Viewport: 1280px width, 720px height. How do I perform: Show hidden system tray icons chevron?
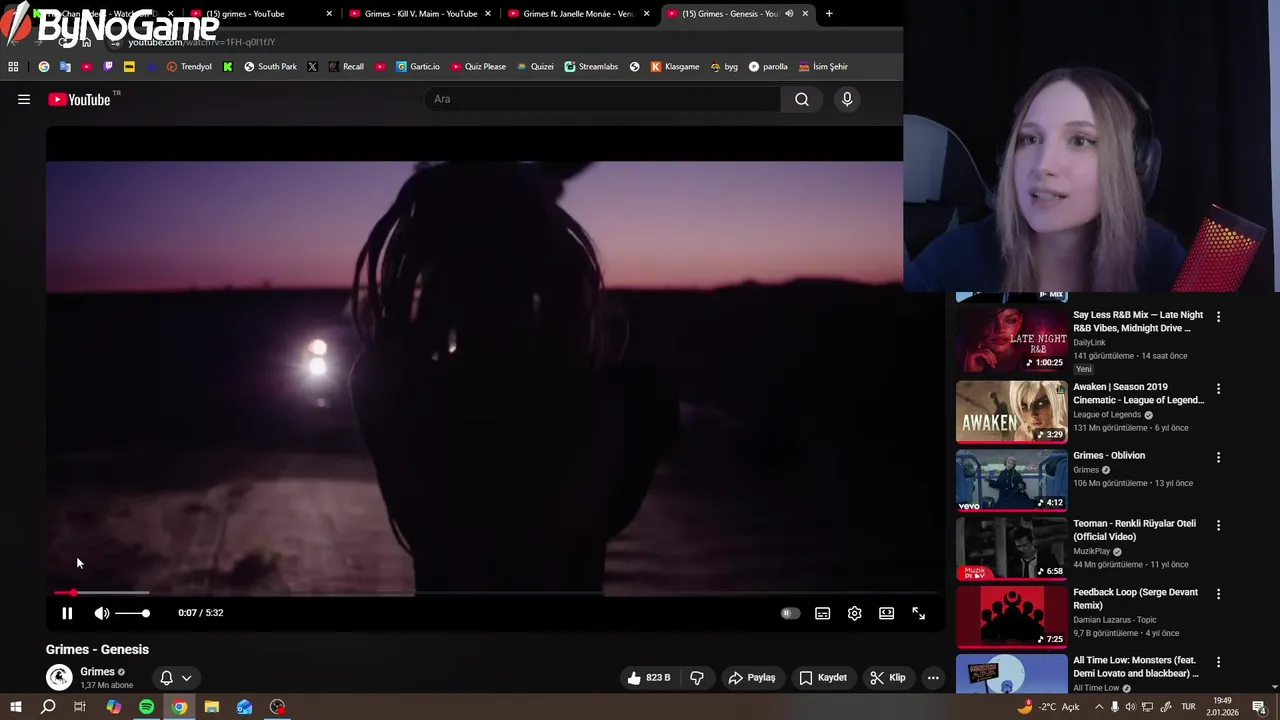(x=1099, y=707)
